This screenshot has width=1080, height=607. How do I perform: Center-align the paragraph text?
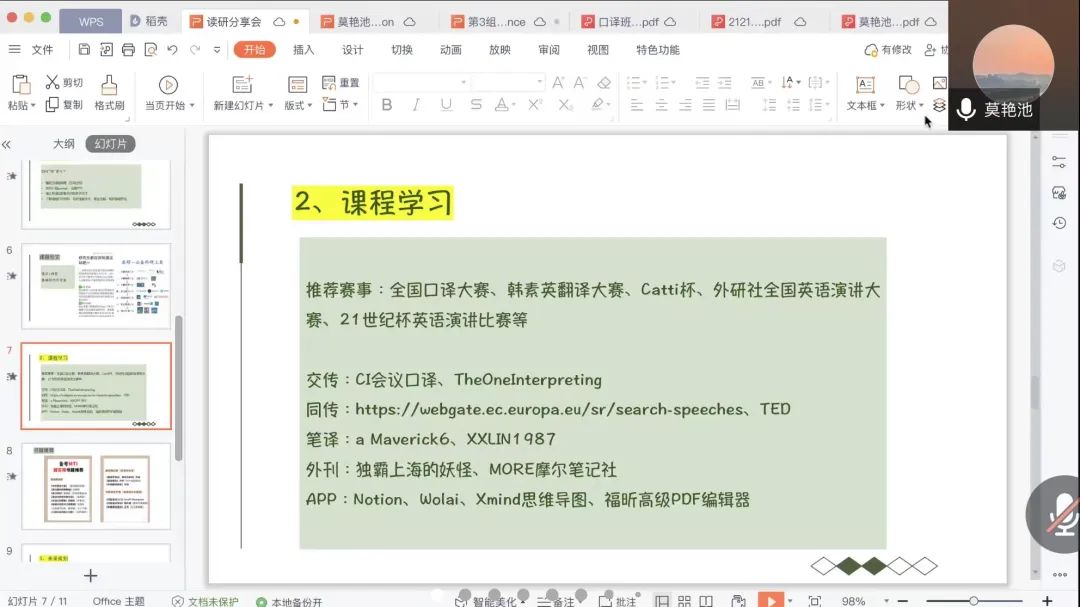[x=661, y=105]
